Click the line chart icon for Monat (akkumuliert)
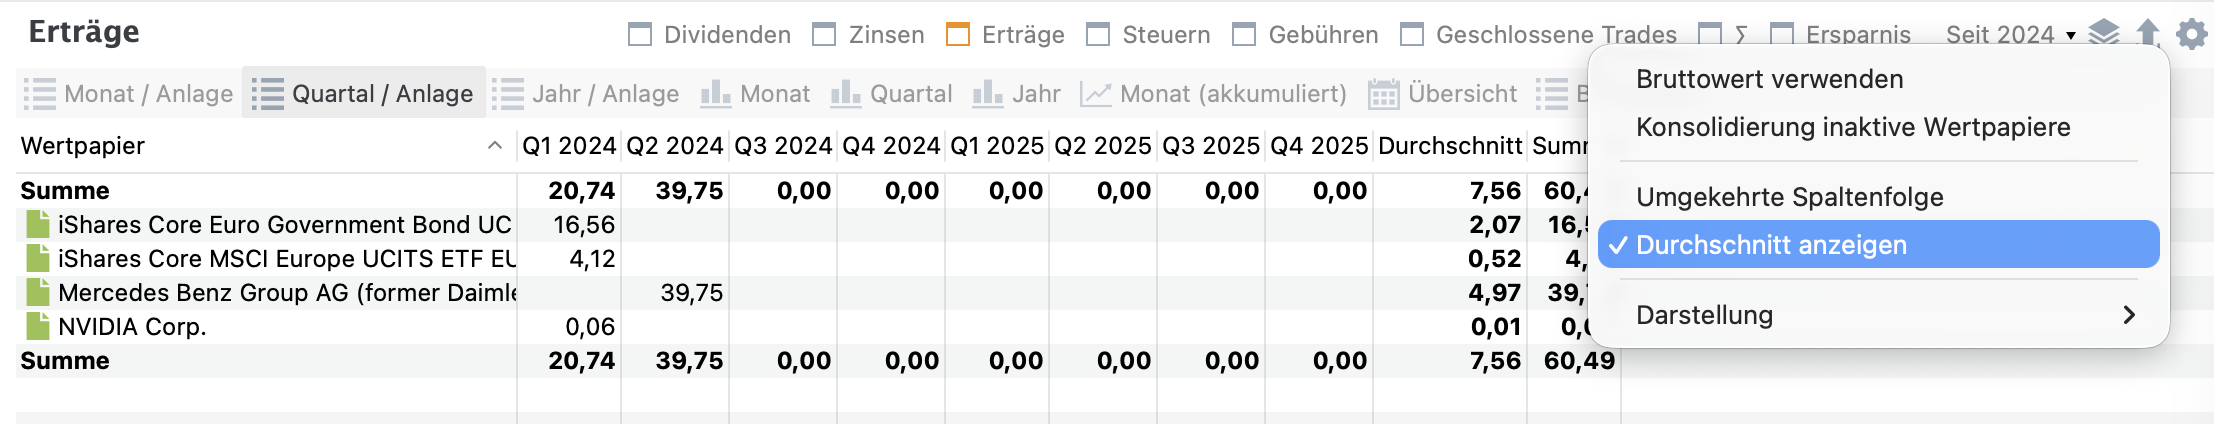 [x=1096, y=94]
